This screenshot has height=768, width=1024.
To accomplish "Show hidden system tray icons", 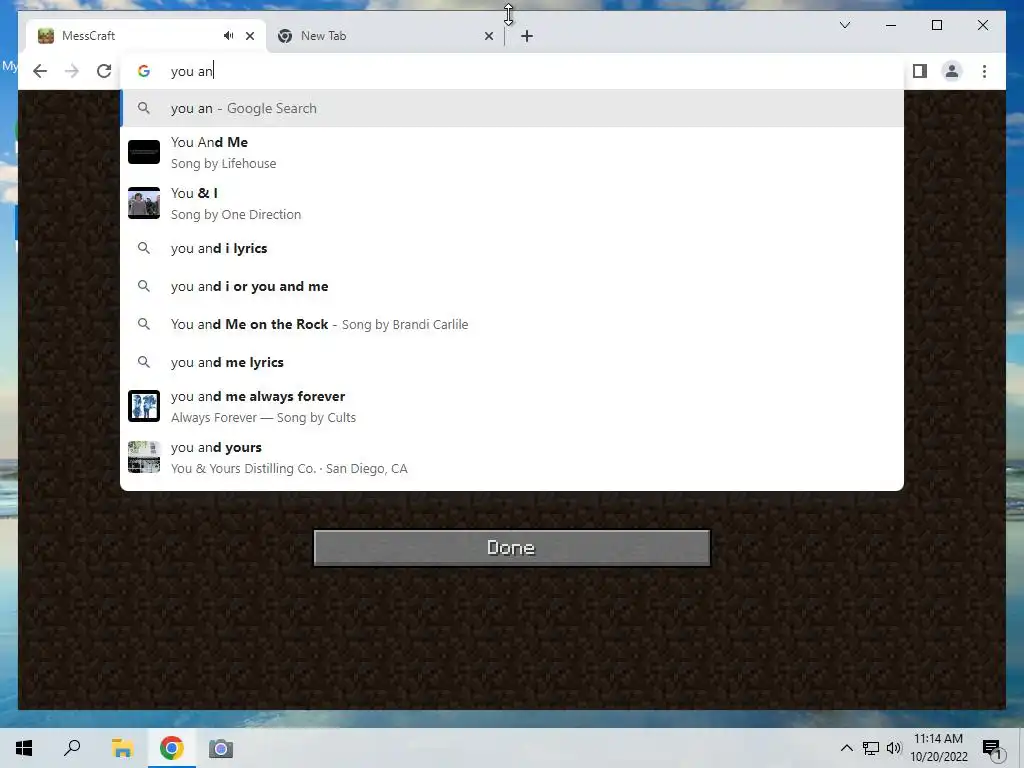I will [846, 748].
